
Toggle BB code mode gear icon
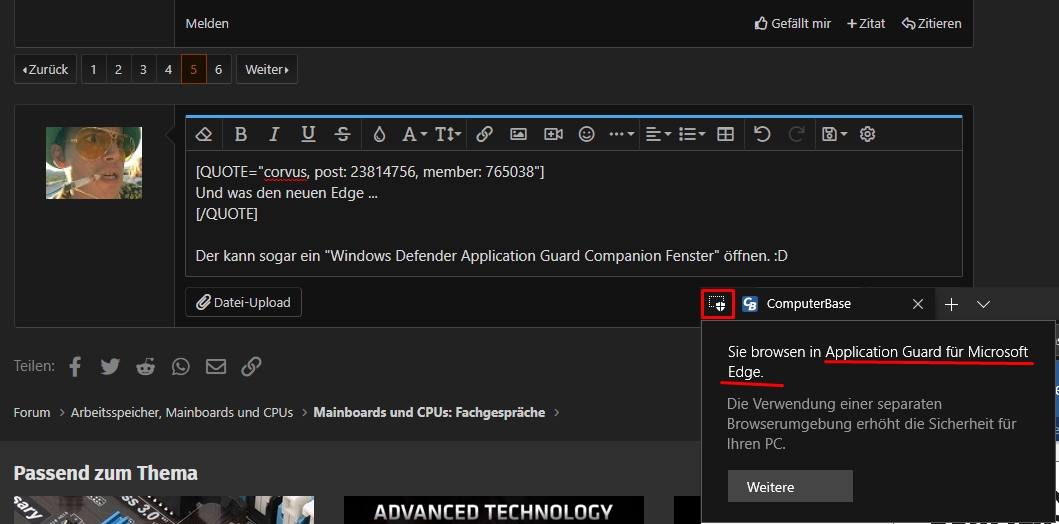[867, 134]
